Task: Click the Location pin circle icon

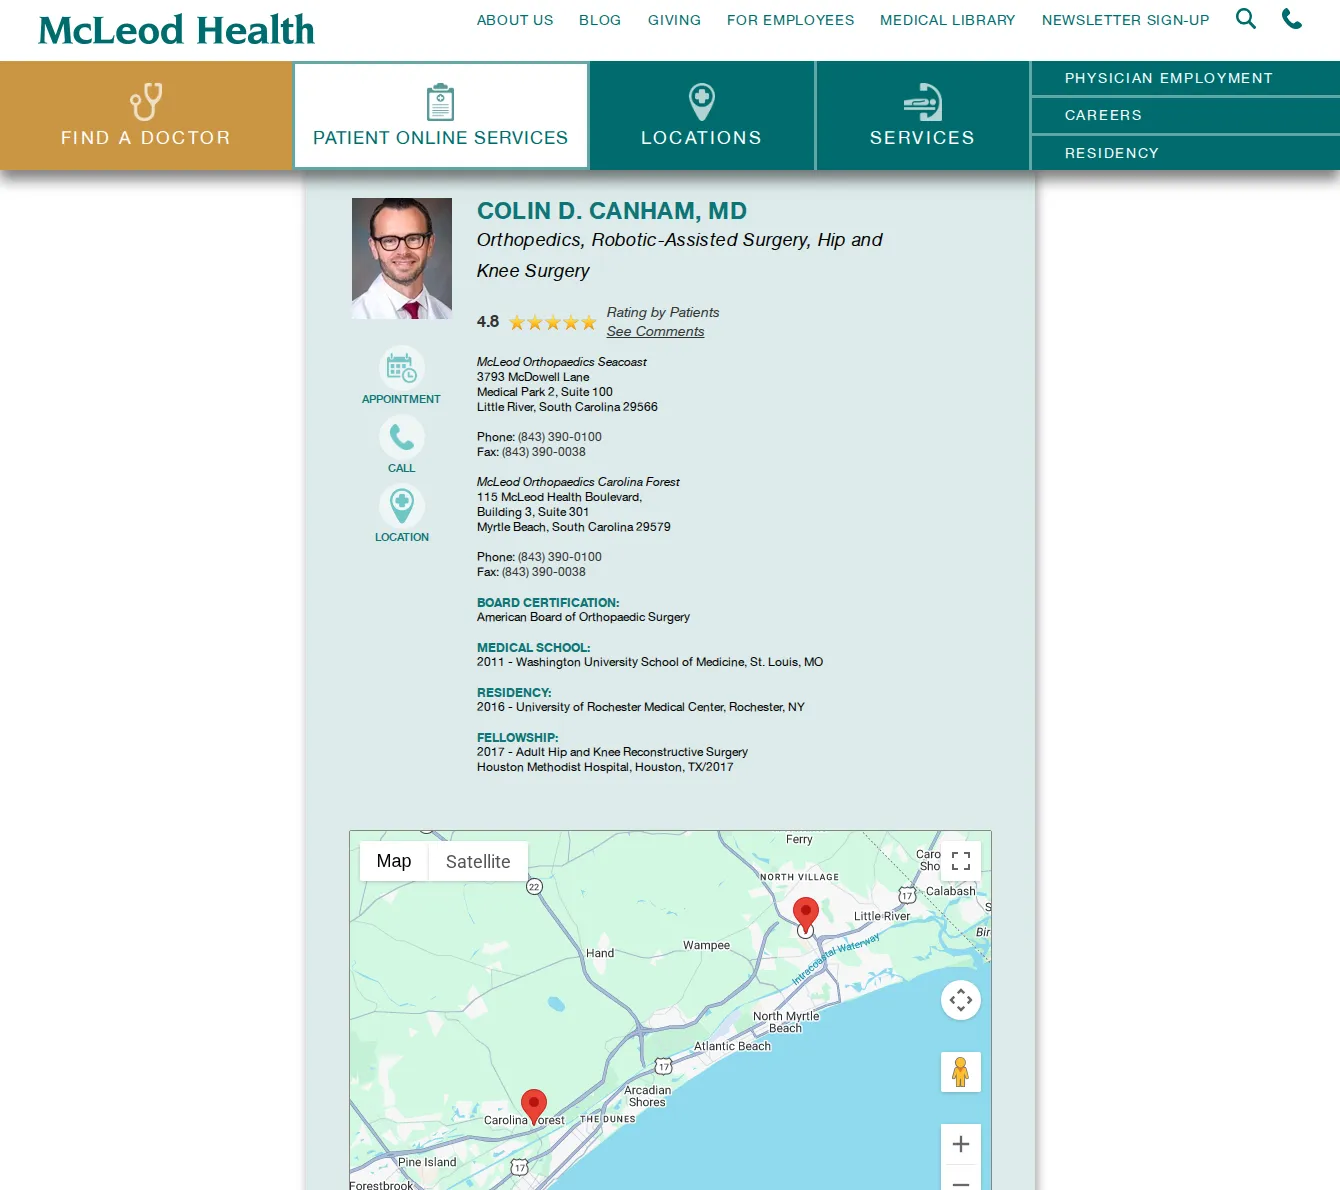Action: pos(401,506)
